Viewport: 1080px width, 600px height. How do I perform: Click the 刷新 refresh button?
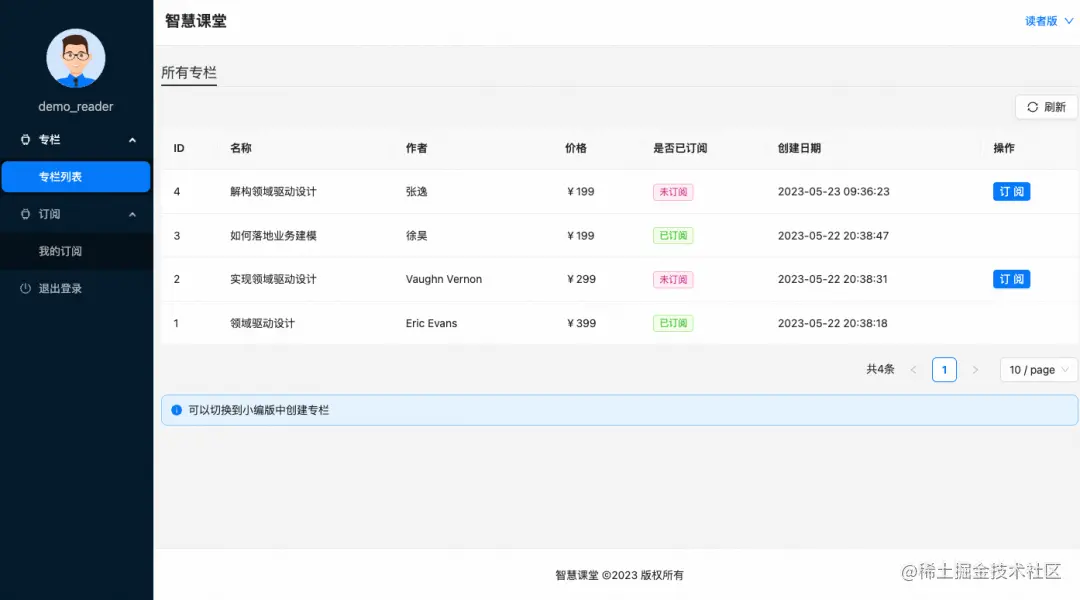coord(1046,107)
